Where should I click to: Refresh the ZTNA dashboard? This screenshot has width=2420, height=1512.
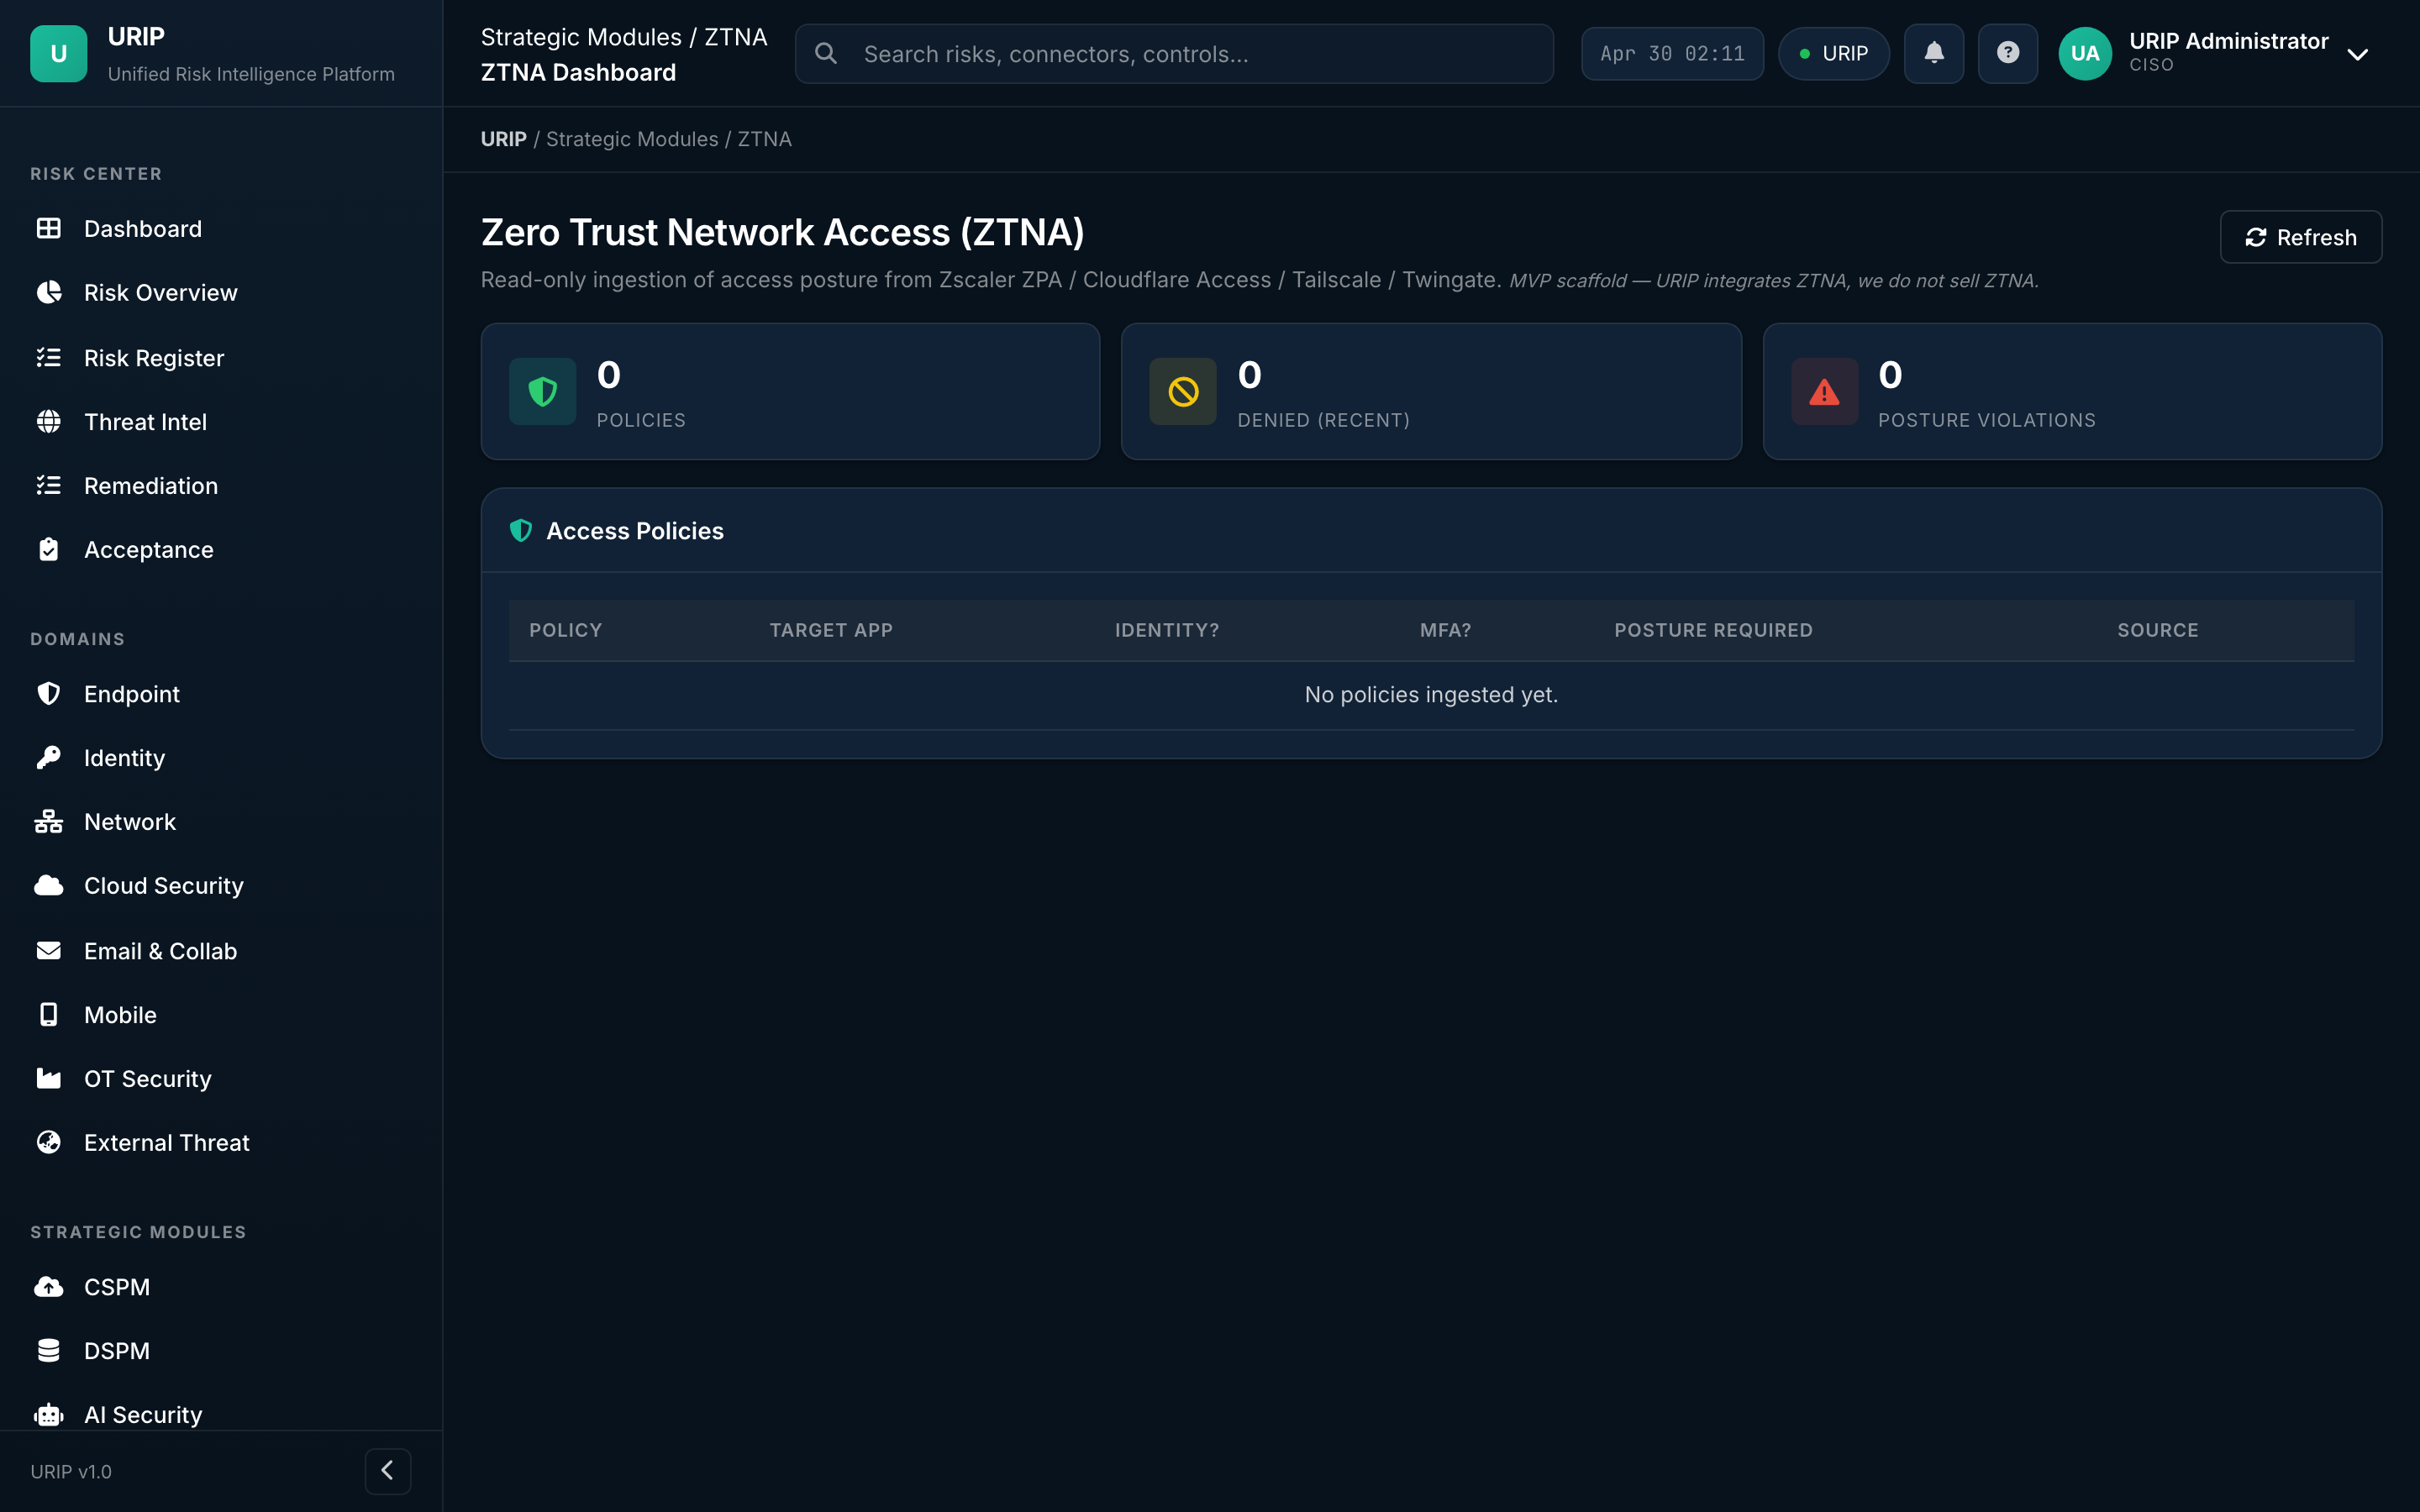click(x=2301, y=237)
